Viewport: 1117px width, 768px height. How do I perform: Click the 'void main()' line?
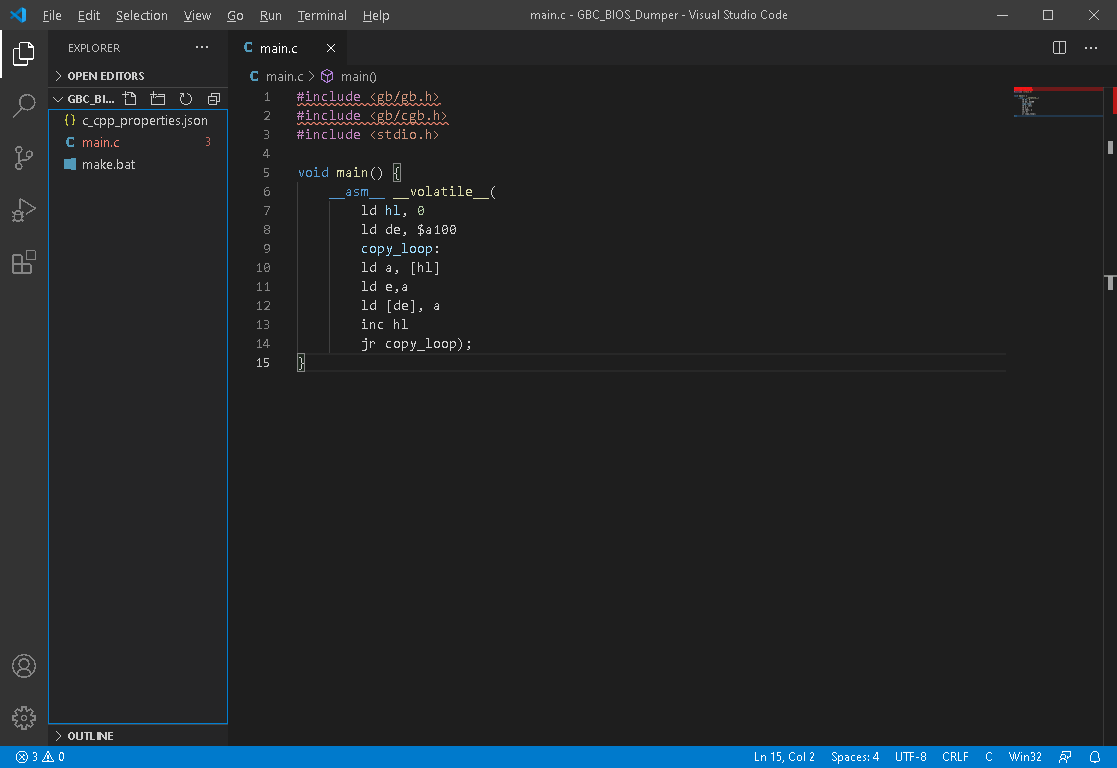349,172
